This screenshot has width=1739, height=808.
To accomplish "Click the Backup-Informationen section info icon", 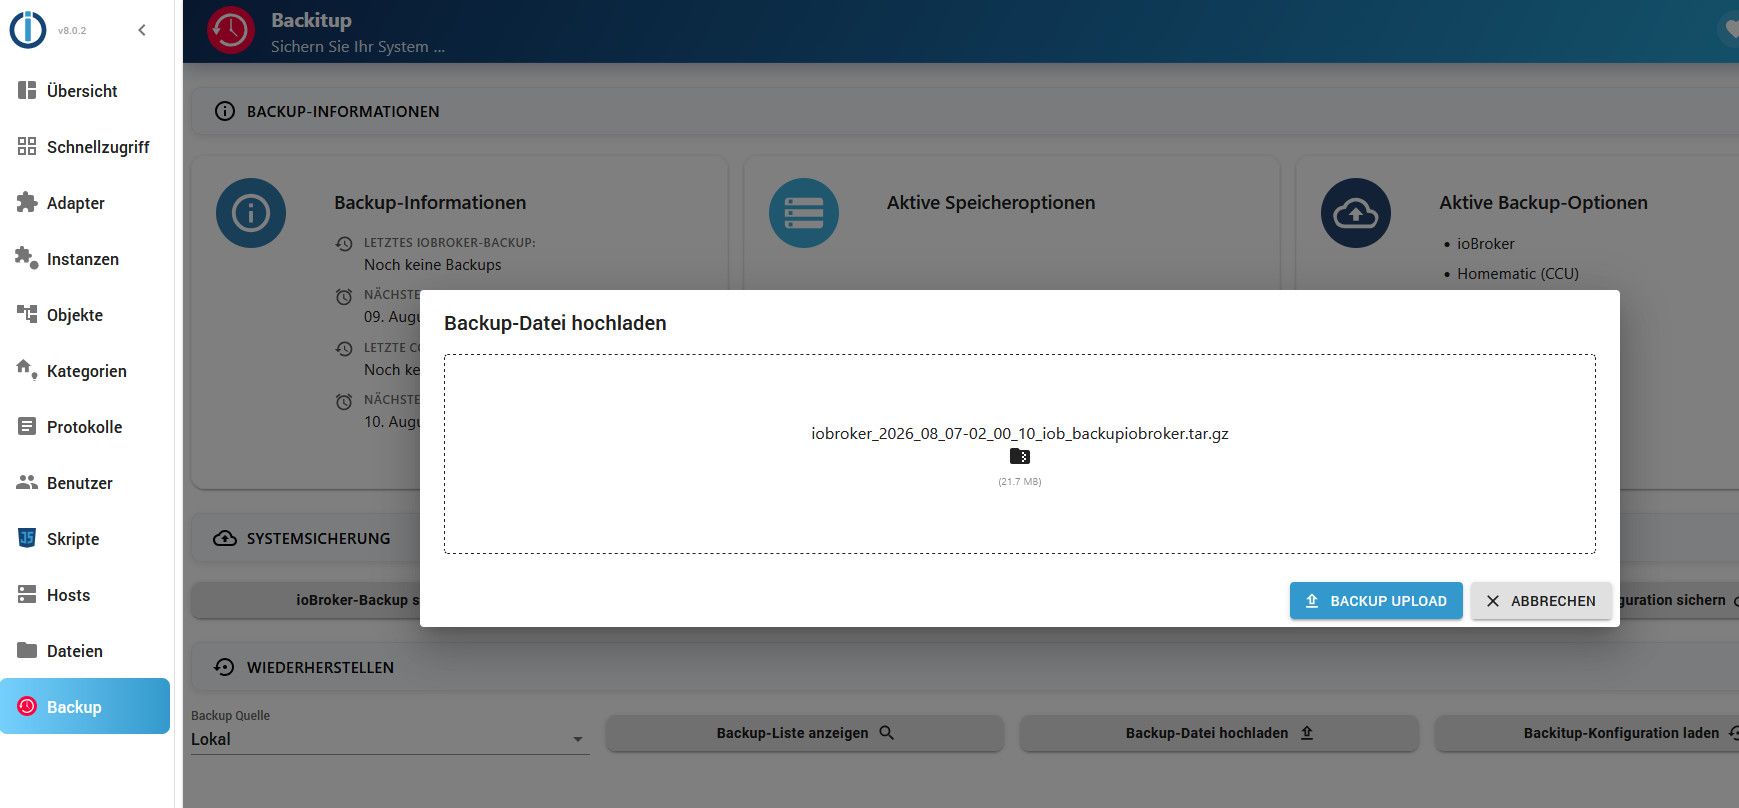I will click(225, 111).
